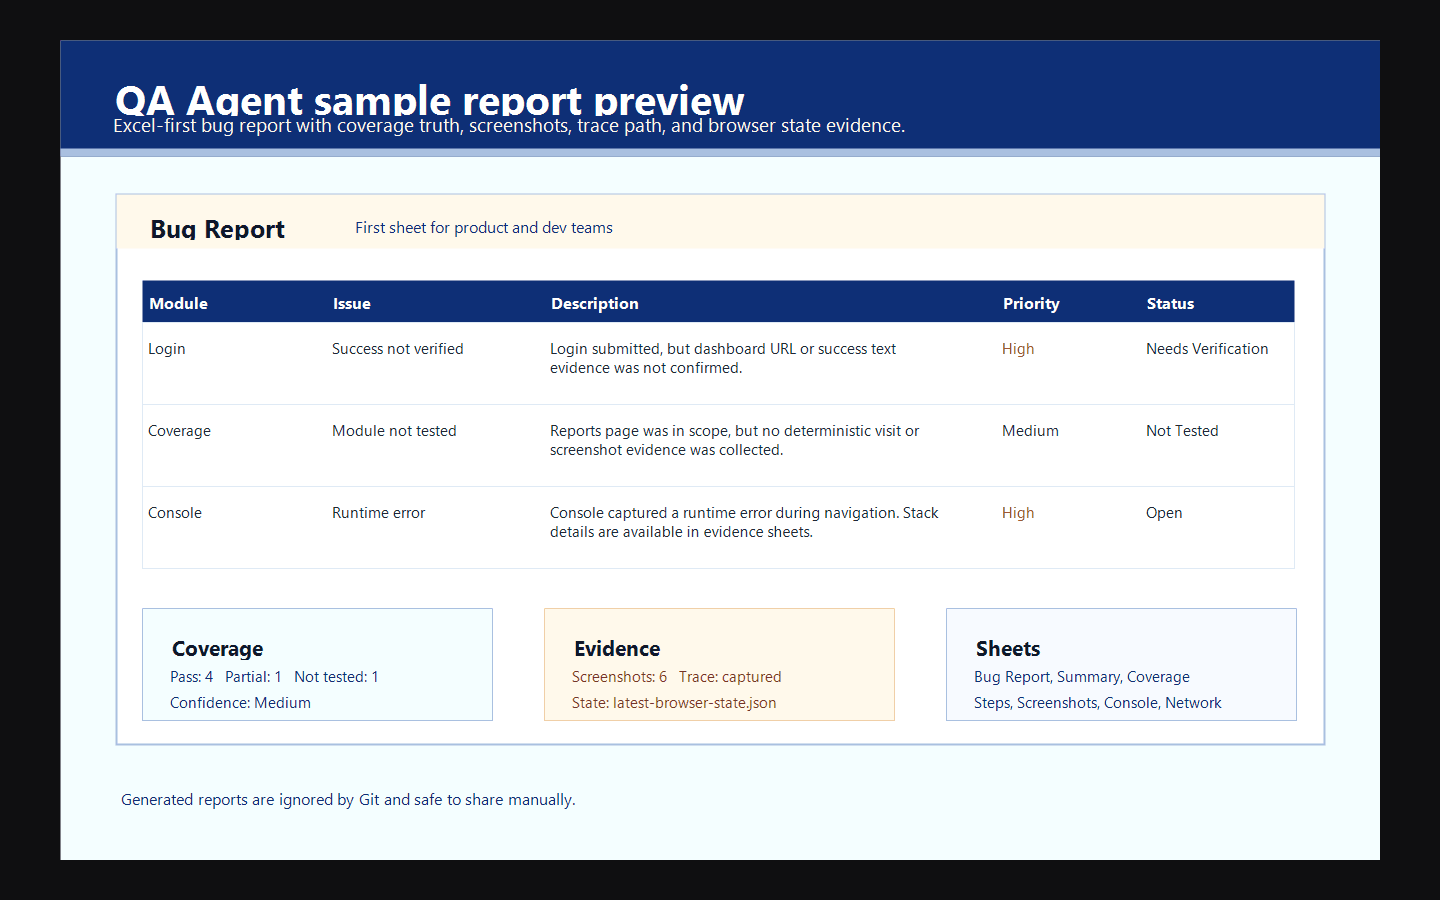This screenshot has height=900, width=1440.
Task: Click the 'Description' column header
Action: (x=595, y=303)
